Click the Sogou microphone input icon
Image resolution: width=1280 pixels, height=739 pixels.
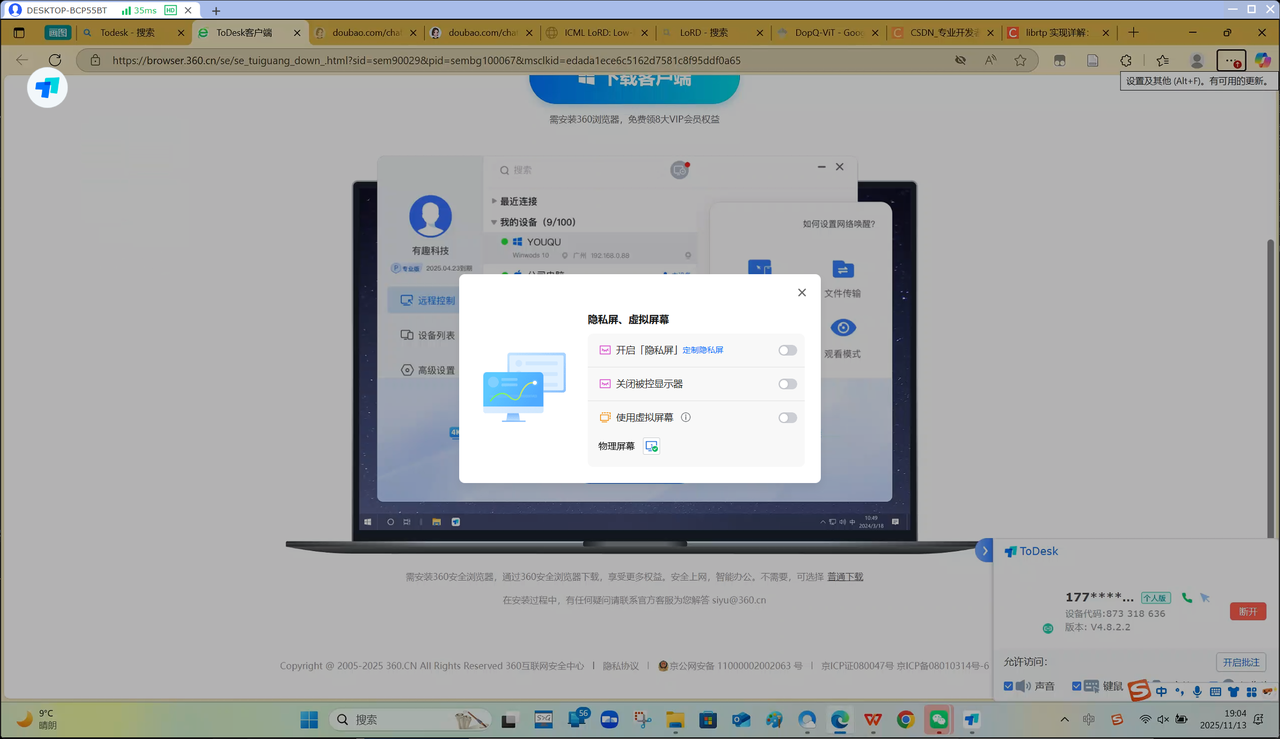[1197, 692]
